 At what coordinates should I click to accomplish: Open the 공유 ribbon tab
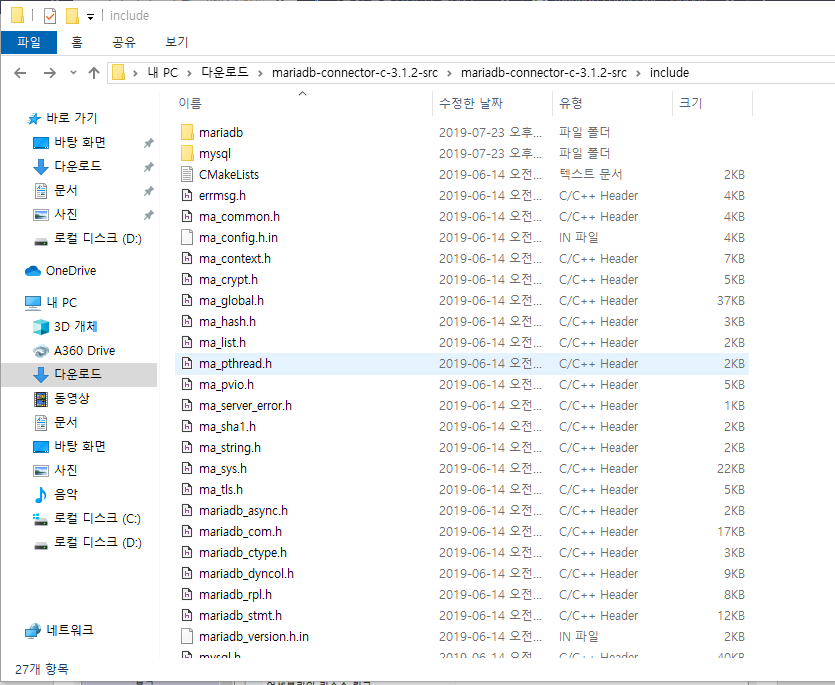[124, 43]
